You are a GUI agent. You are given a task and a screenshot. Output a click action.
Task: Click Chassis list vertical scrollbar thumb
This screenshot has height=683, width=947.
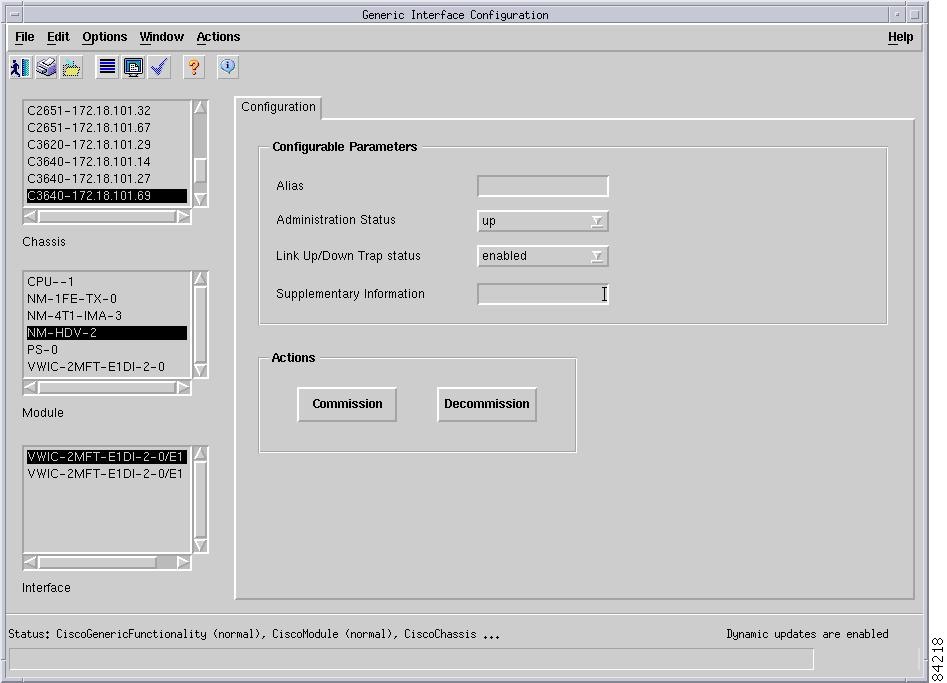click(200, 170)
